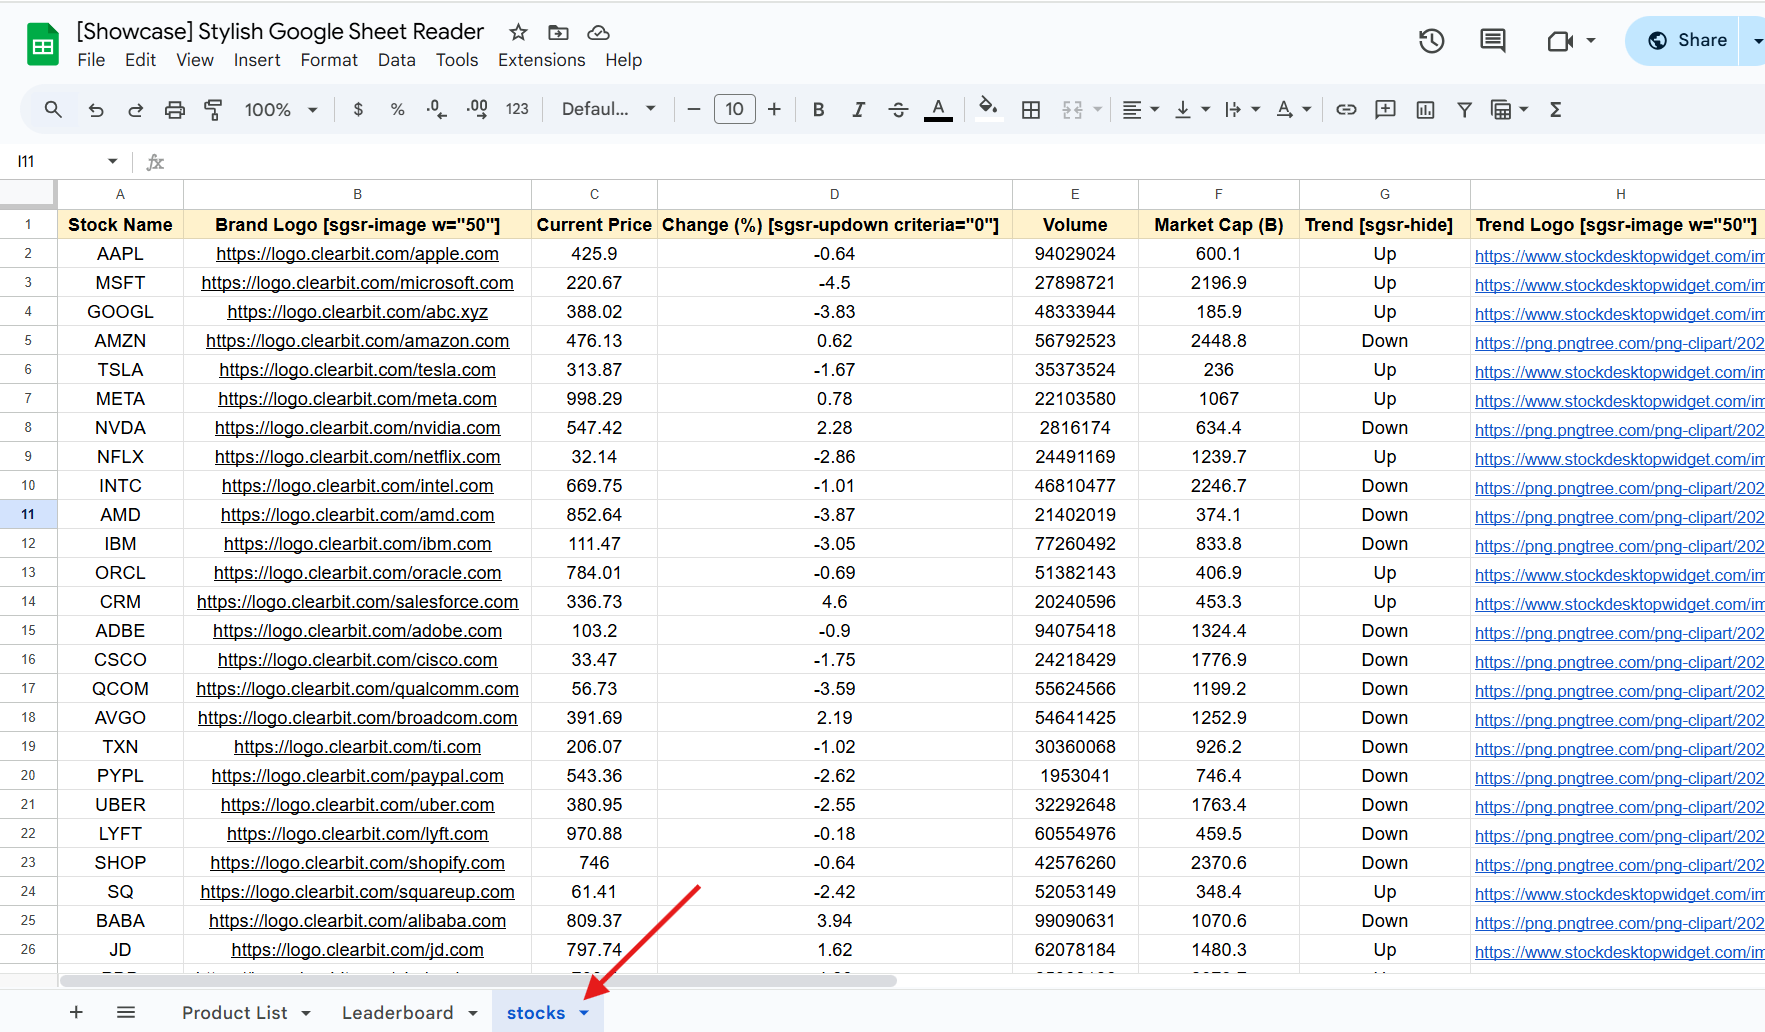Open the Leaderboard tab options arrow
This screenshot has width=1765, height=1032.
point(473,1013)
